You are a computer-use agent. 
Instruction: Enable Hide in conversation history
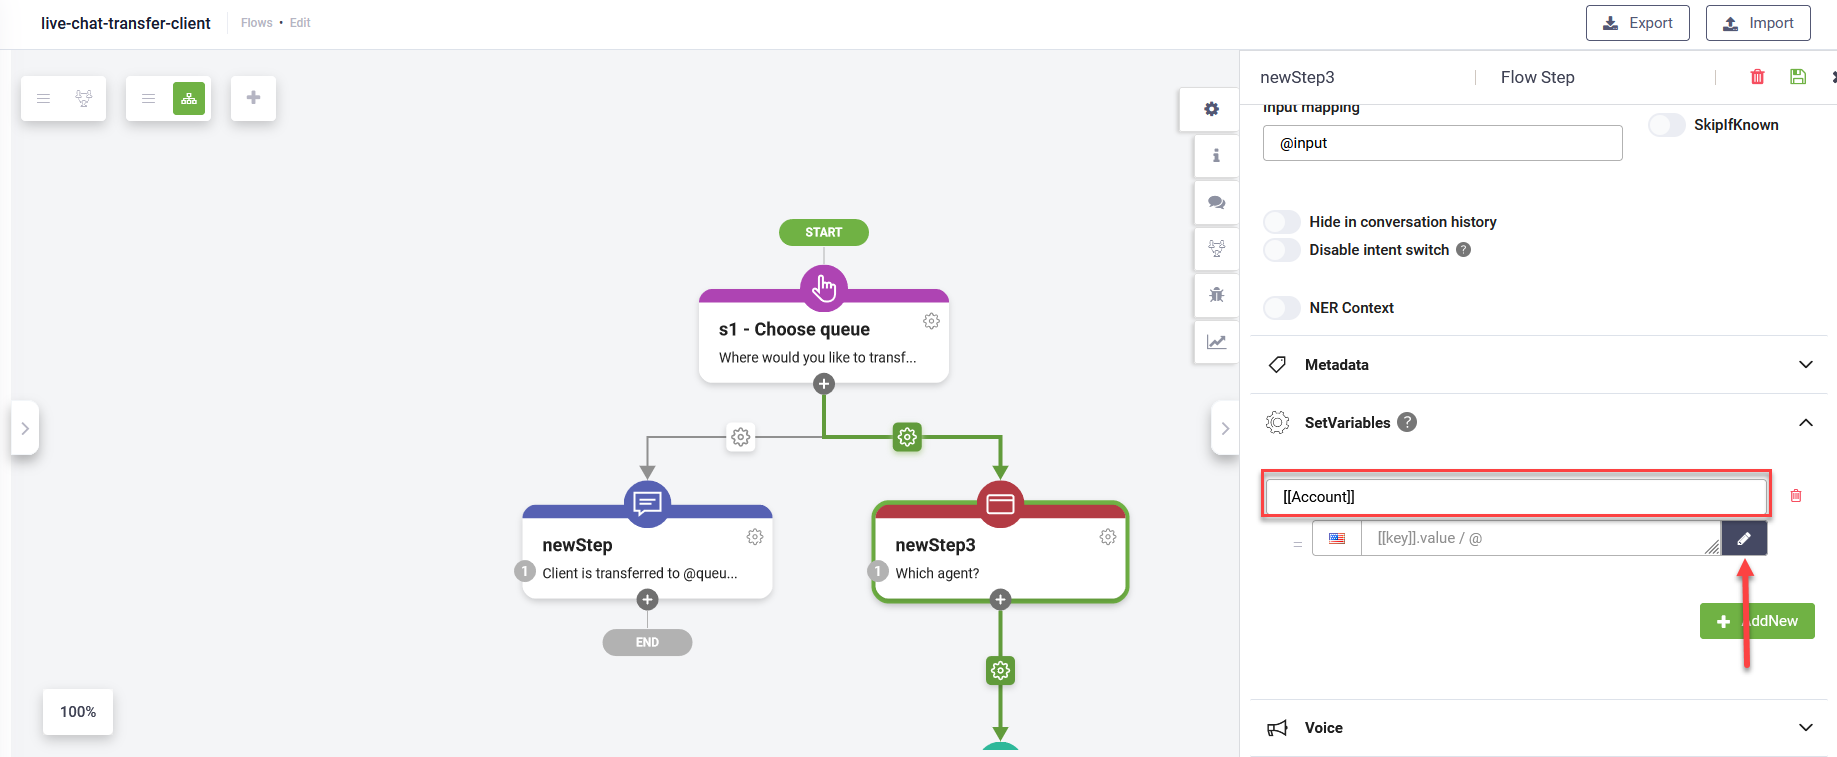click(x=1282, y=222)
